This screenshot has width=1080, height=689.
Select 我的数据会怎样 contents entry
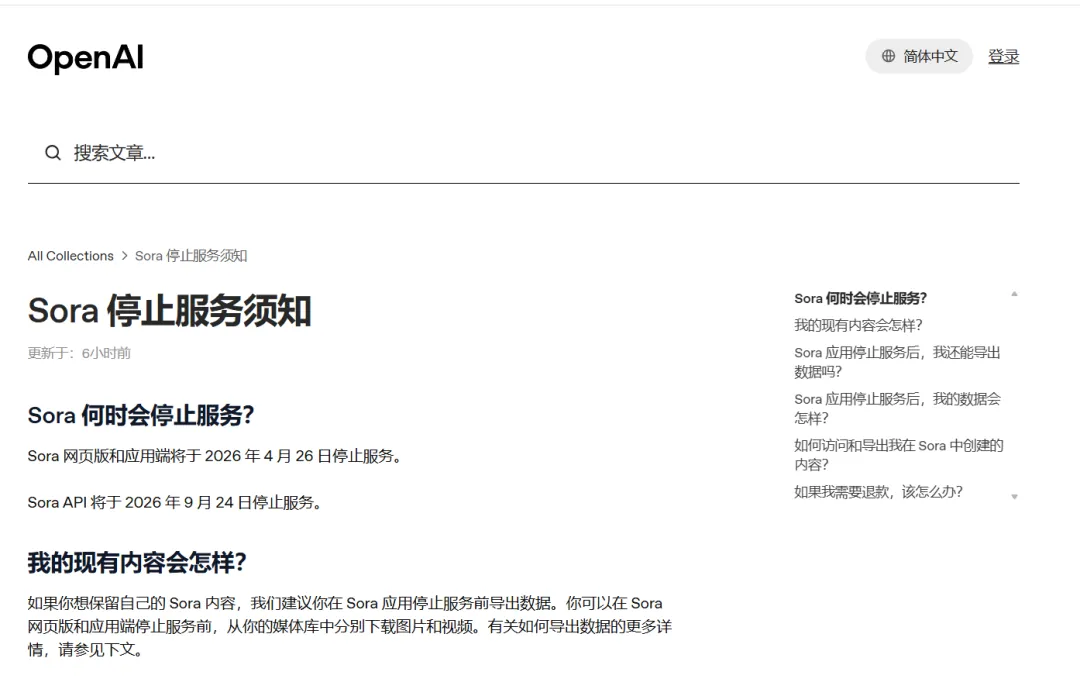pyautogui.click(x=897, y=408)
